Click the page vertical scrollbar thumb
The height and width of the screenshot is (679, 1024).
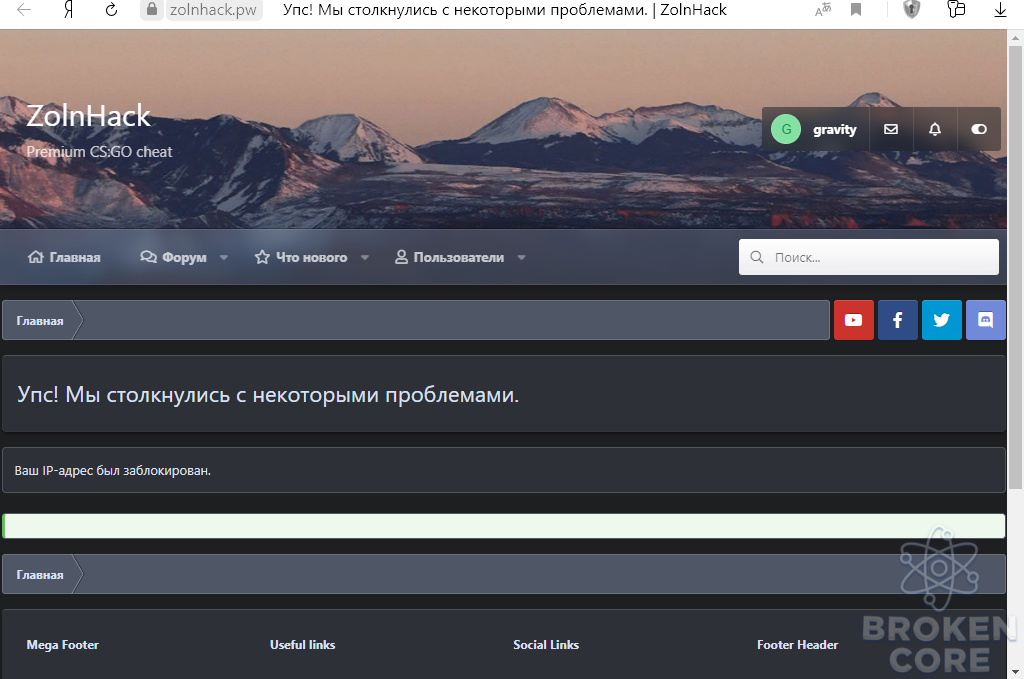point(1015,266)
